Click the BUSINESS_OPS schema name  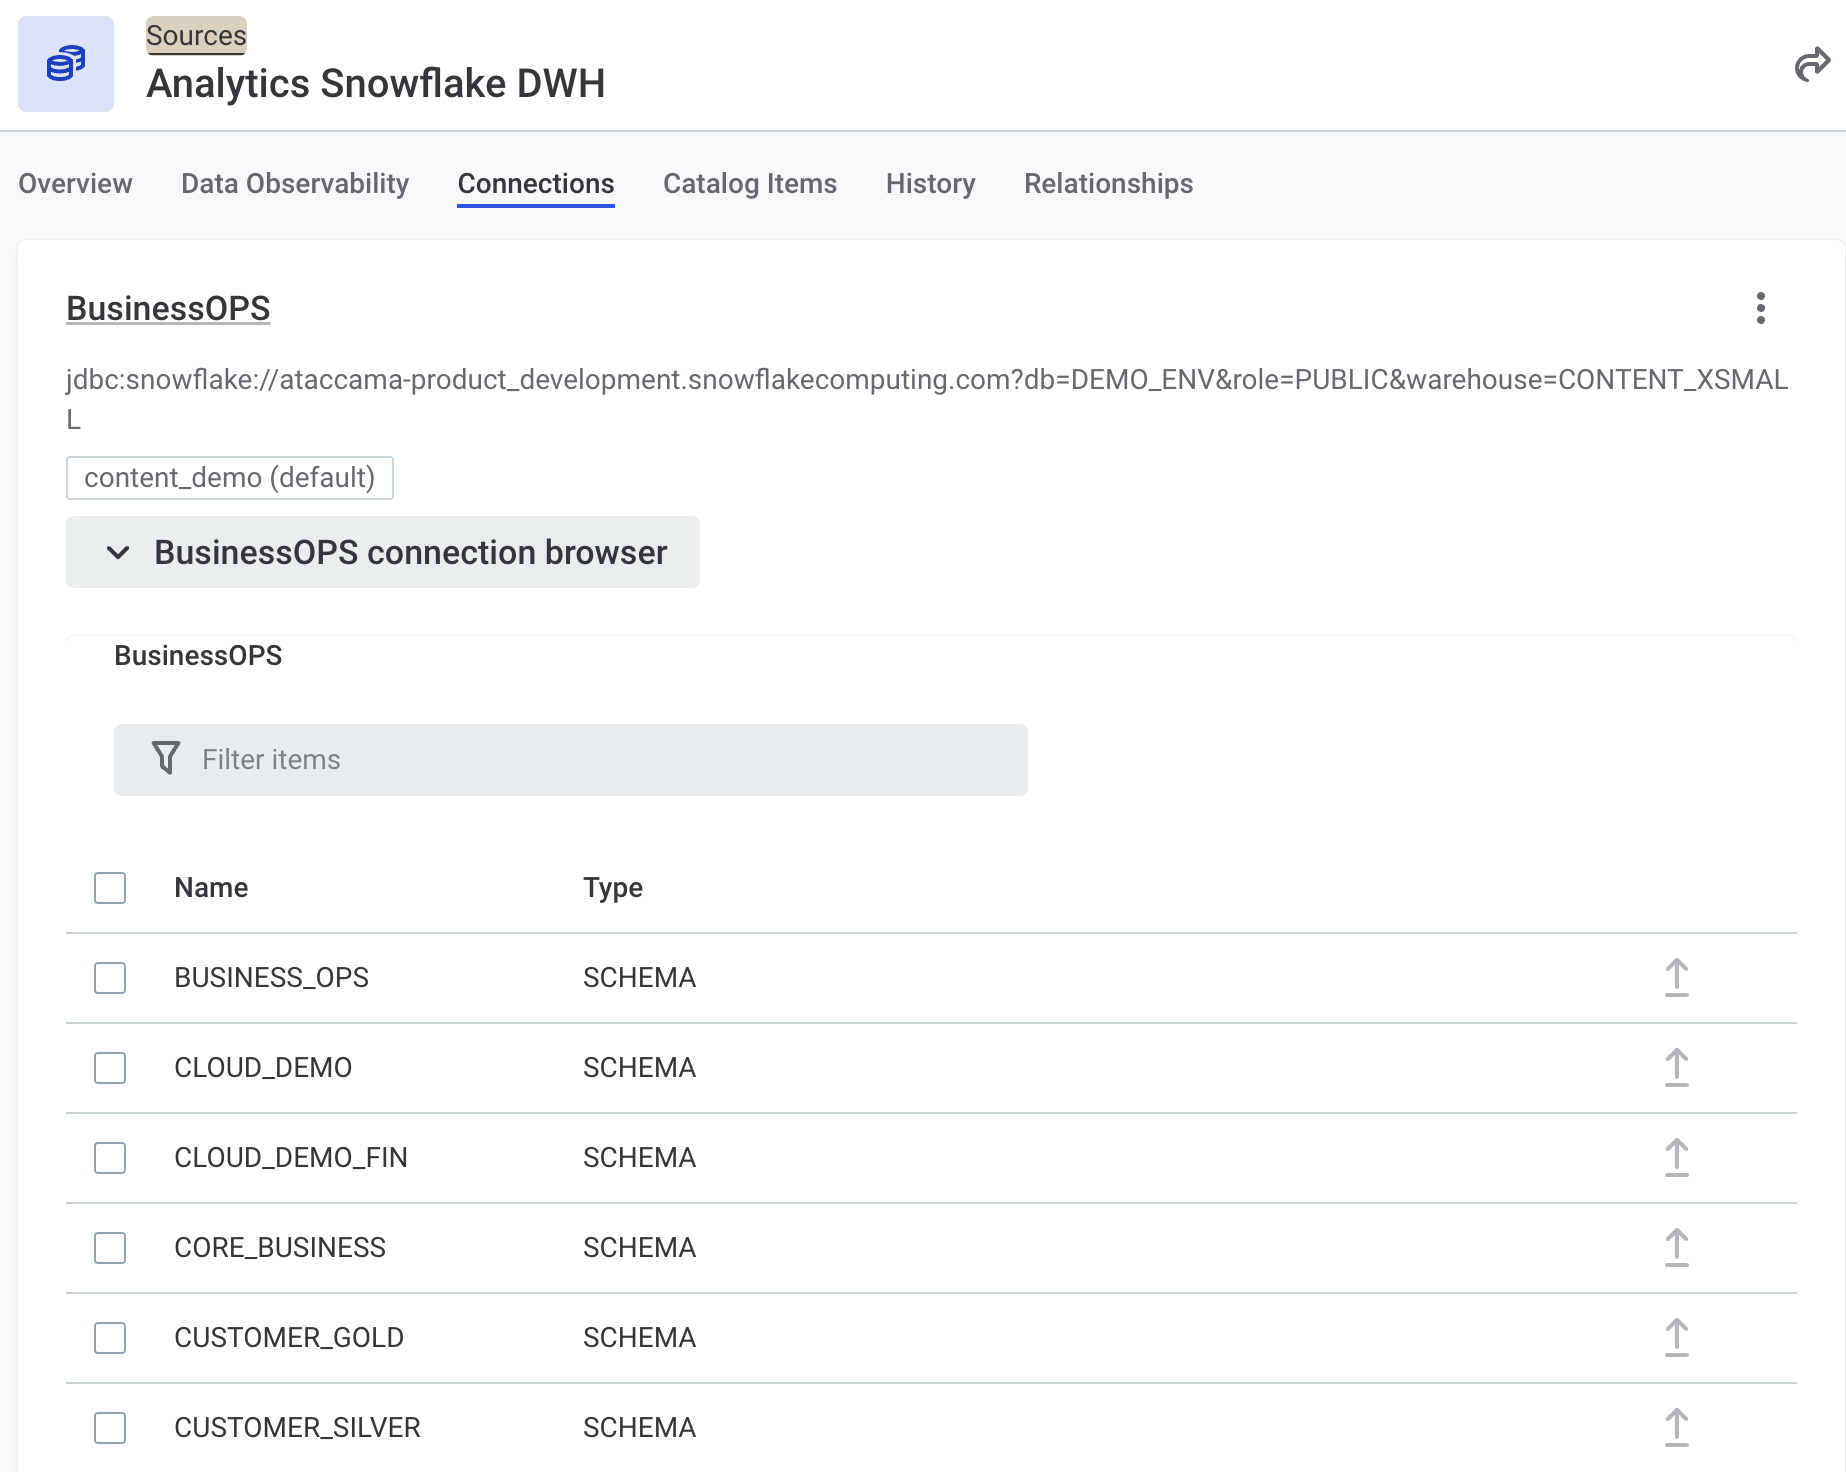[x=271, y=978]
